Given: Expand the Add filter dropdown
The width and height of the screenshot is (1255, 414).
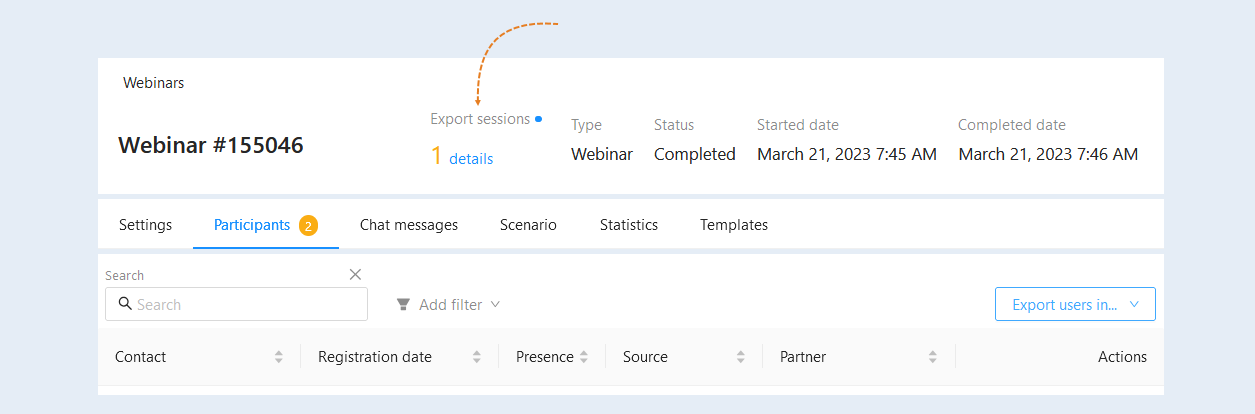Looking at the screenshot, I should [x=448, y=305].
